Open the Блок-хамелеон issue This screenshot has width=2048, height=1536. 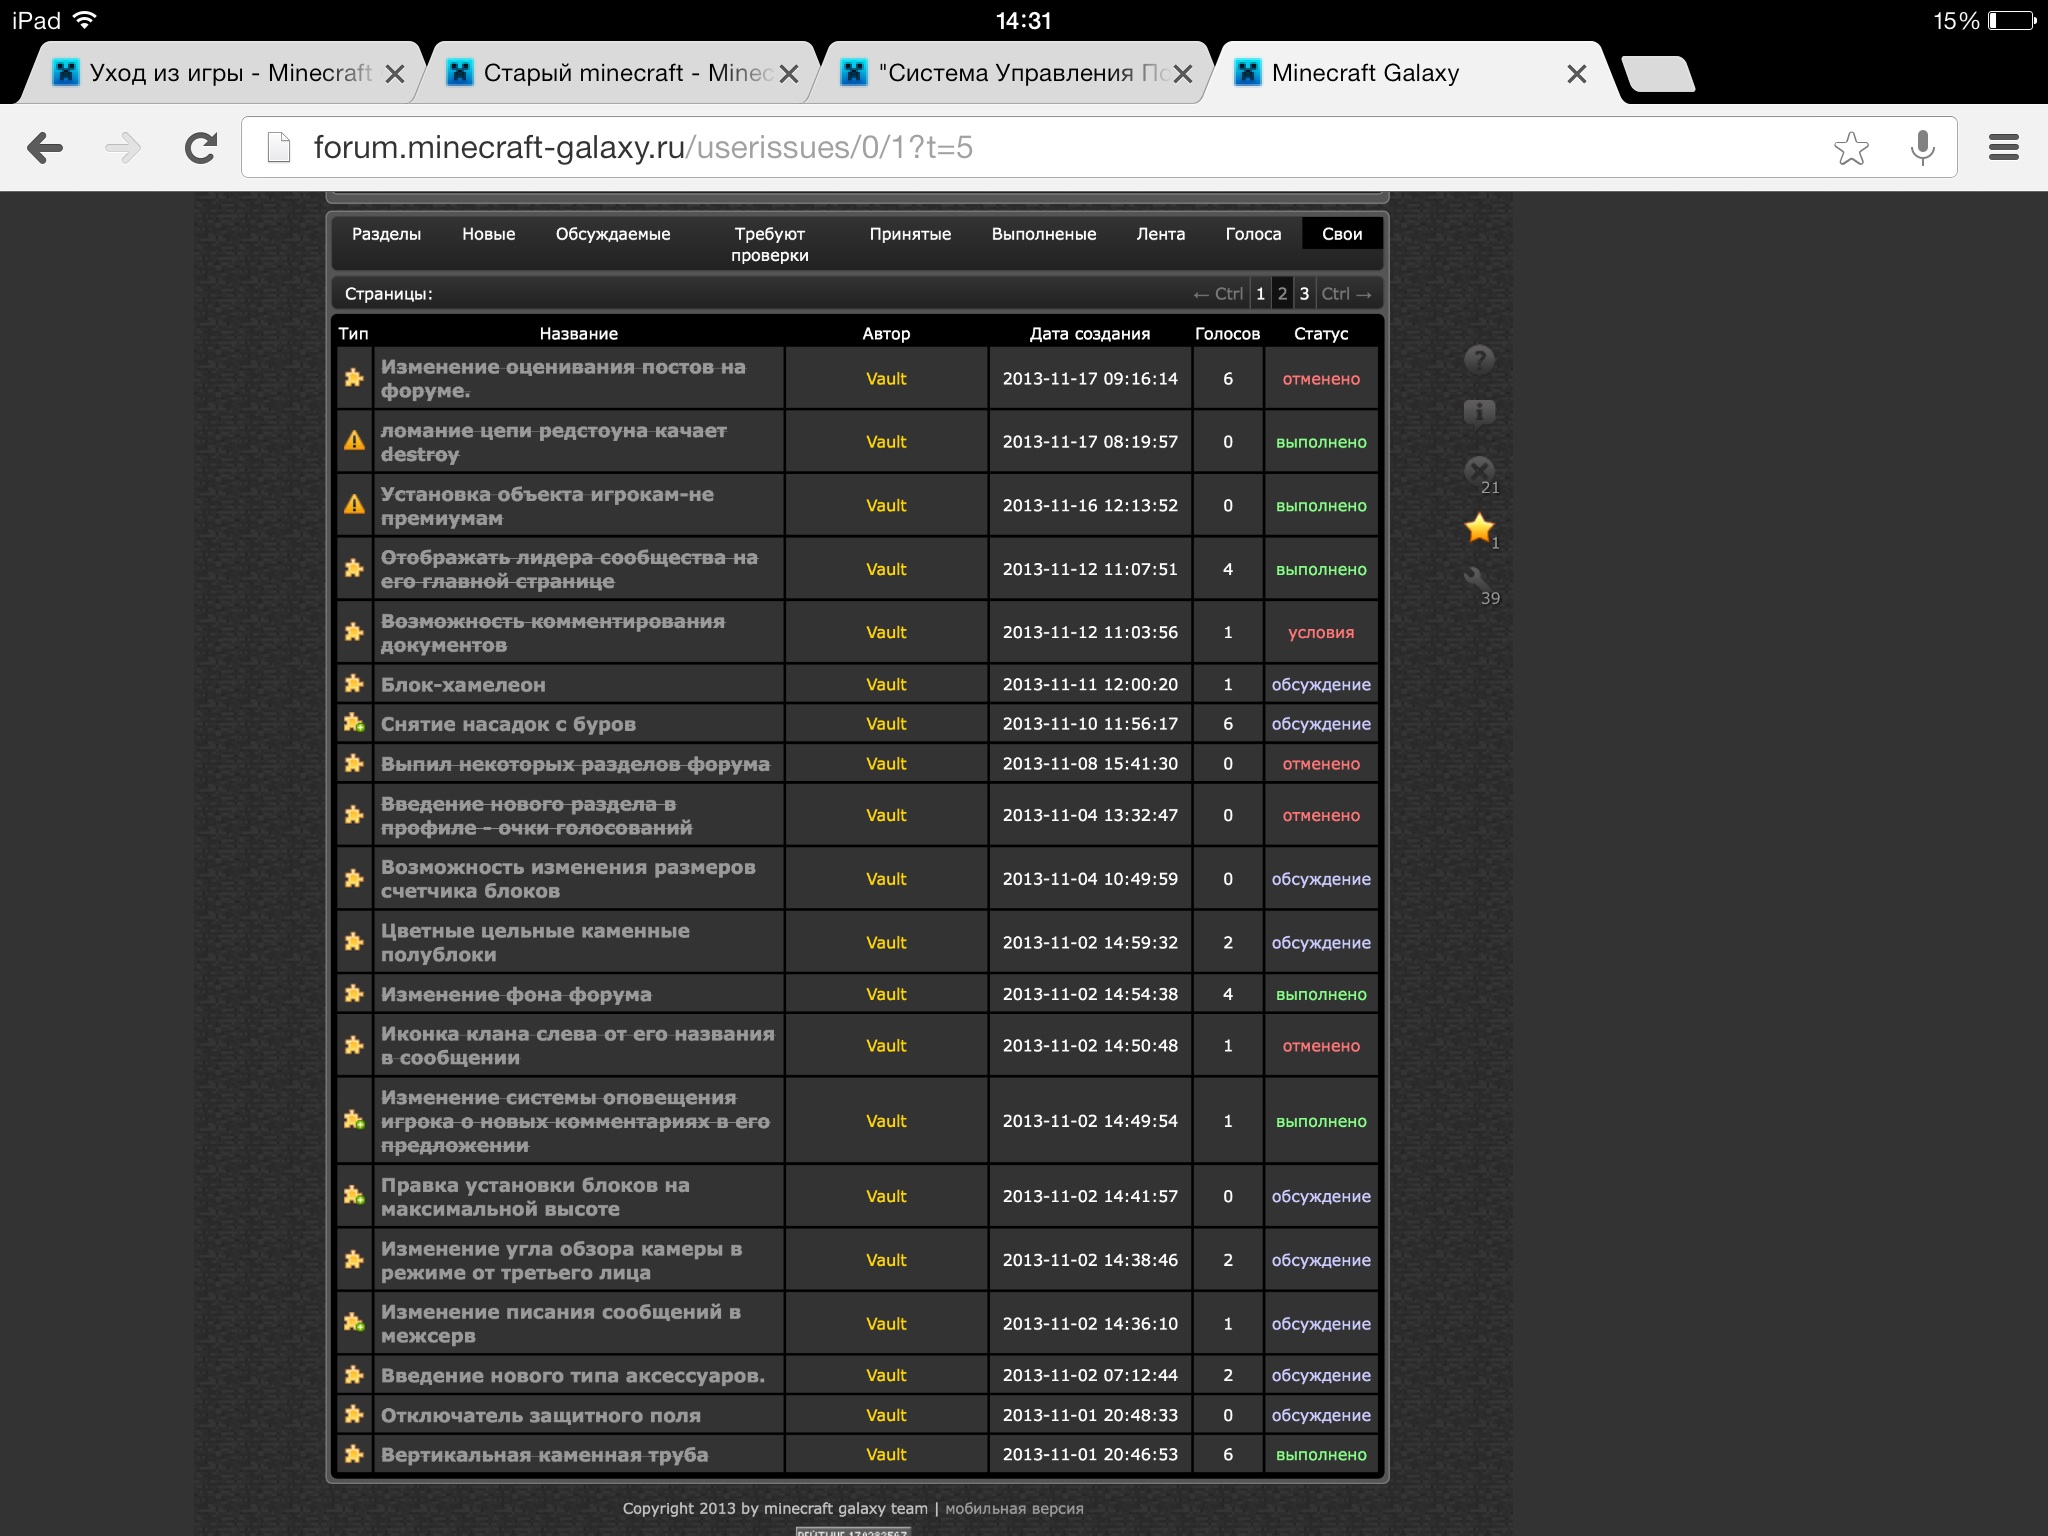tap(463, 685)
